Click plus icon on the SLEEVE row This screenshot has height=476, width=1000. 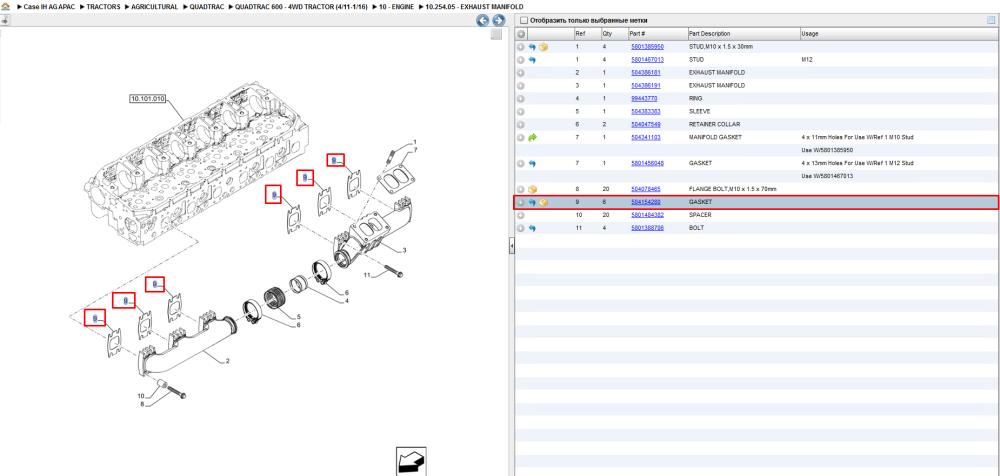click(x=521, y=112)
